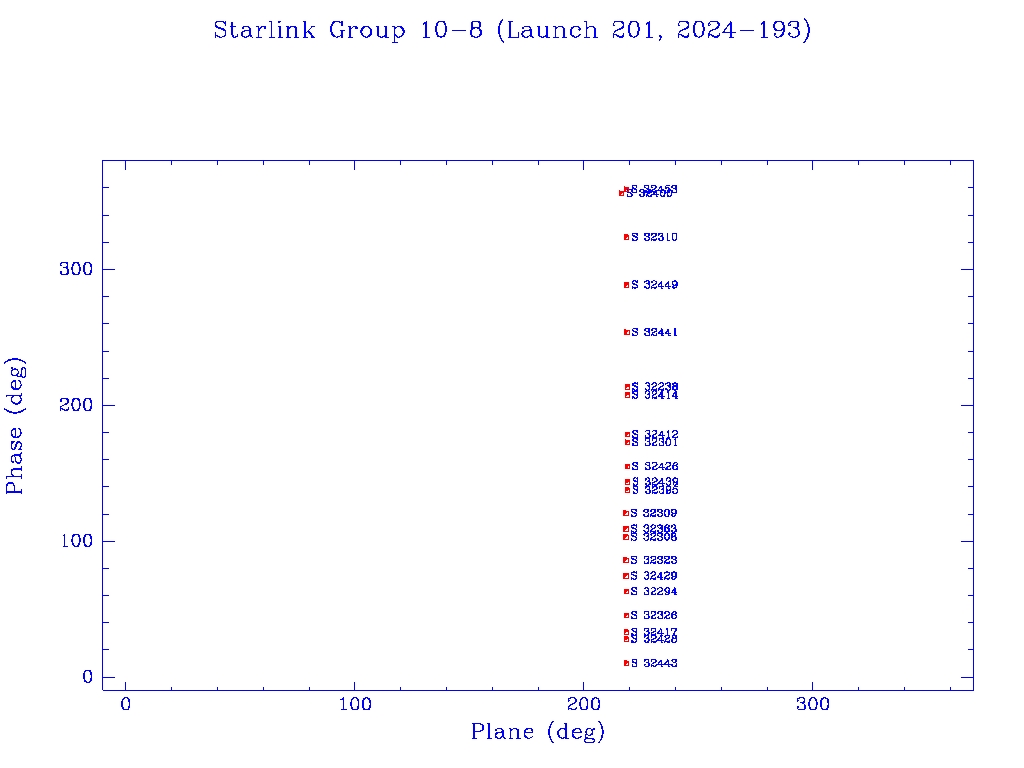Click the "200" tick label on Plane axis

point(583,704)
